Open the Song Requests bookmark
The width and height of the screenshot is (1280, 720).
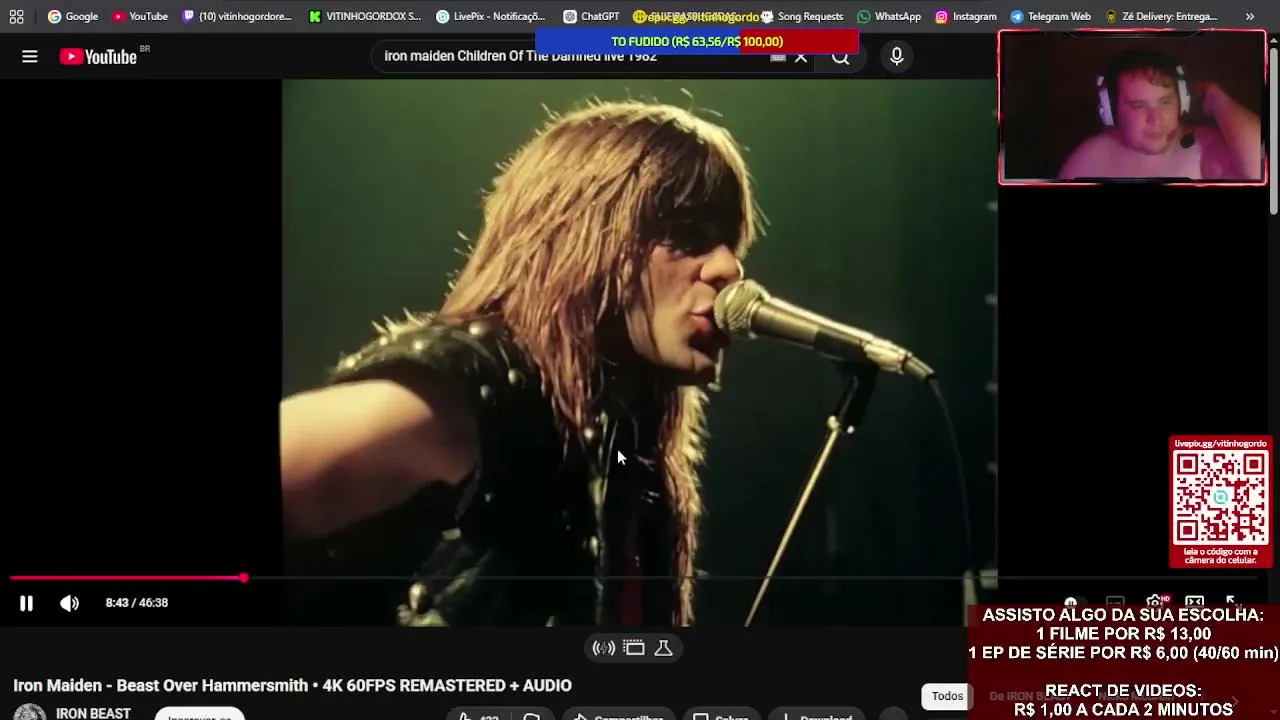point(801,16)
